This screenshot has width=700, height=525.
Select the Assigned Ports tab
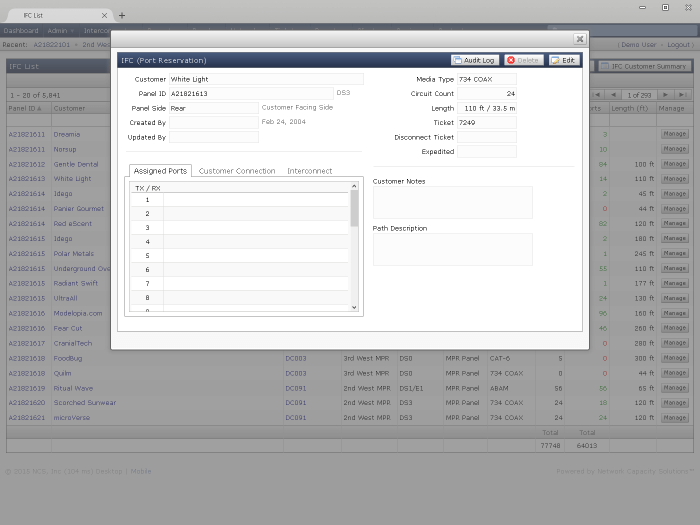158,171
